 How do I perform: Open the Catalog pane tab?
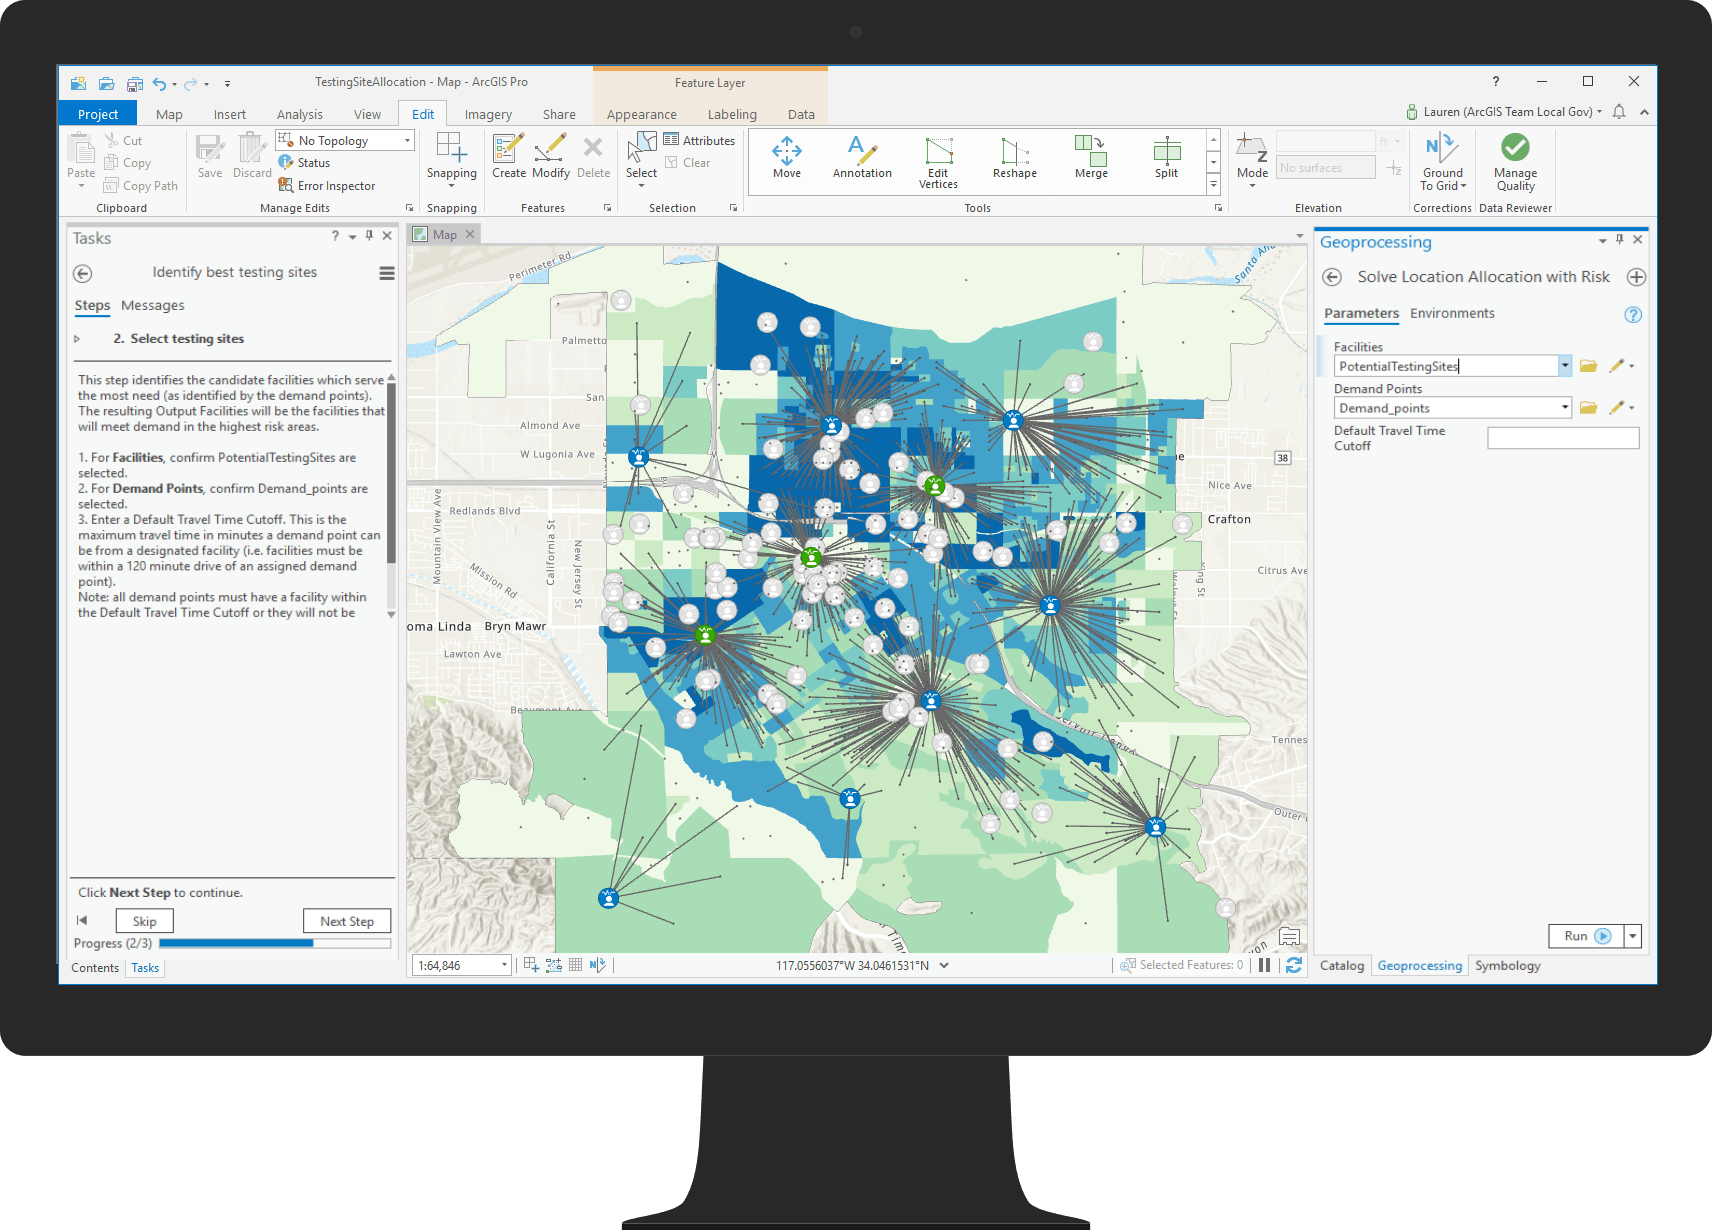tap(1342, 966)
